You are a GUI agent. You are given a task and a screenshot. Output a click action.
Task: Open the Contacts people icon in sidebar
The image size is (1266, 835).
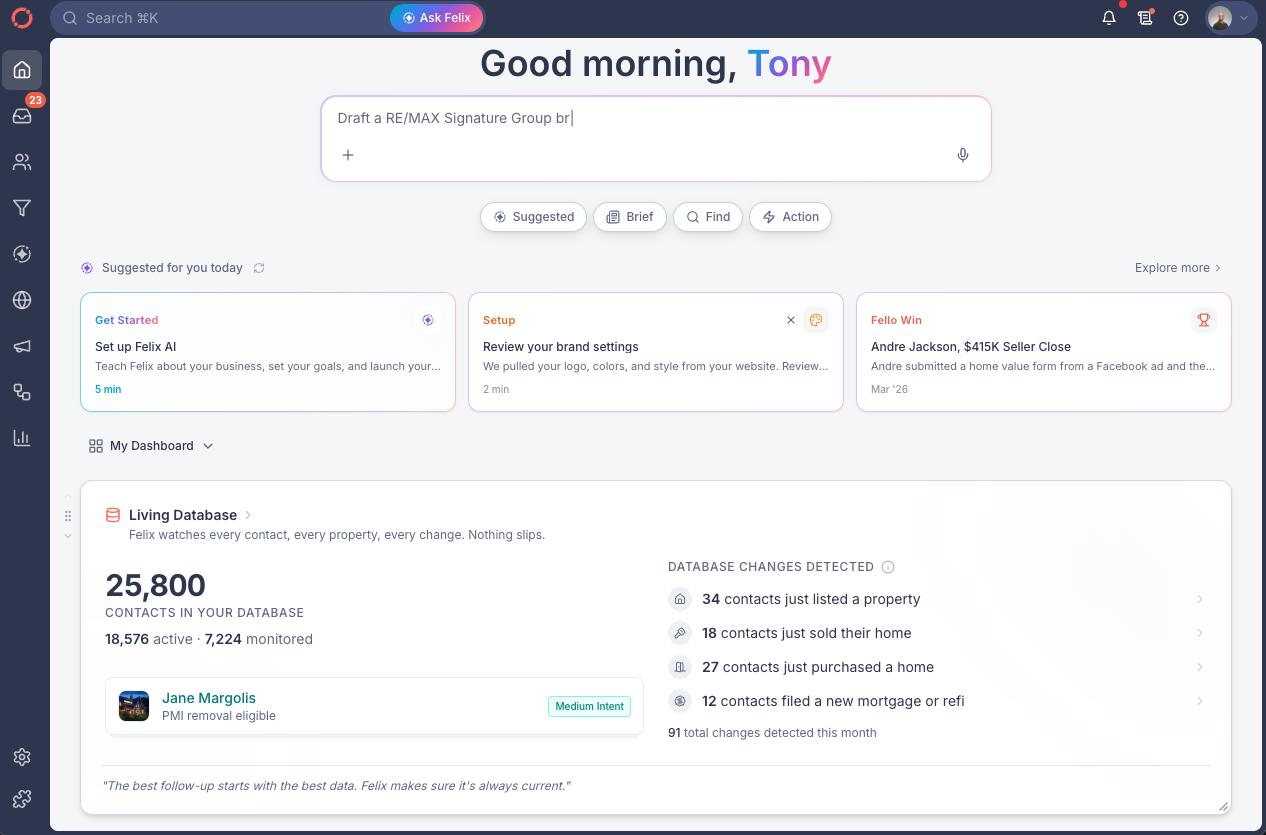tap(22, 162)
